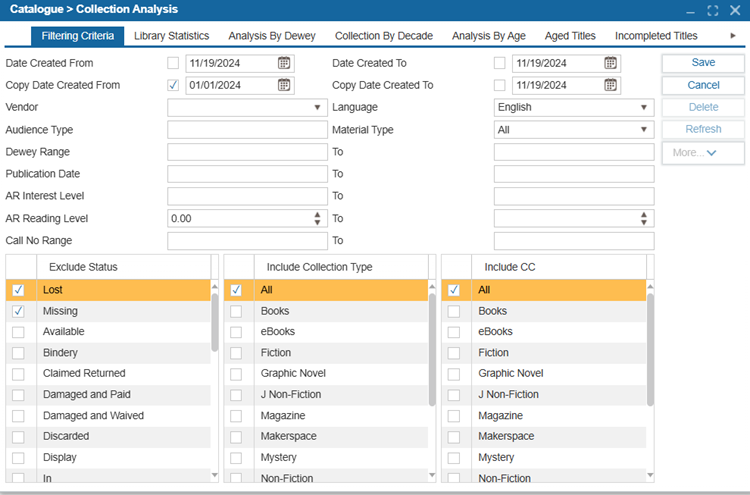Click Include CC list scrollbar thumb
The image size is (750, 495).
[x=650, y=350]
